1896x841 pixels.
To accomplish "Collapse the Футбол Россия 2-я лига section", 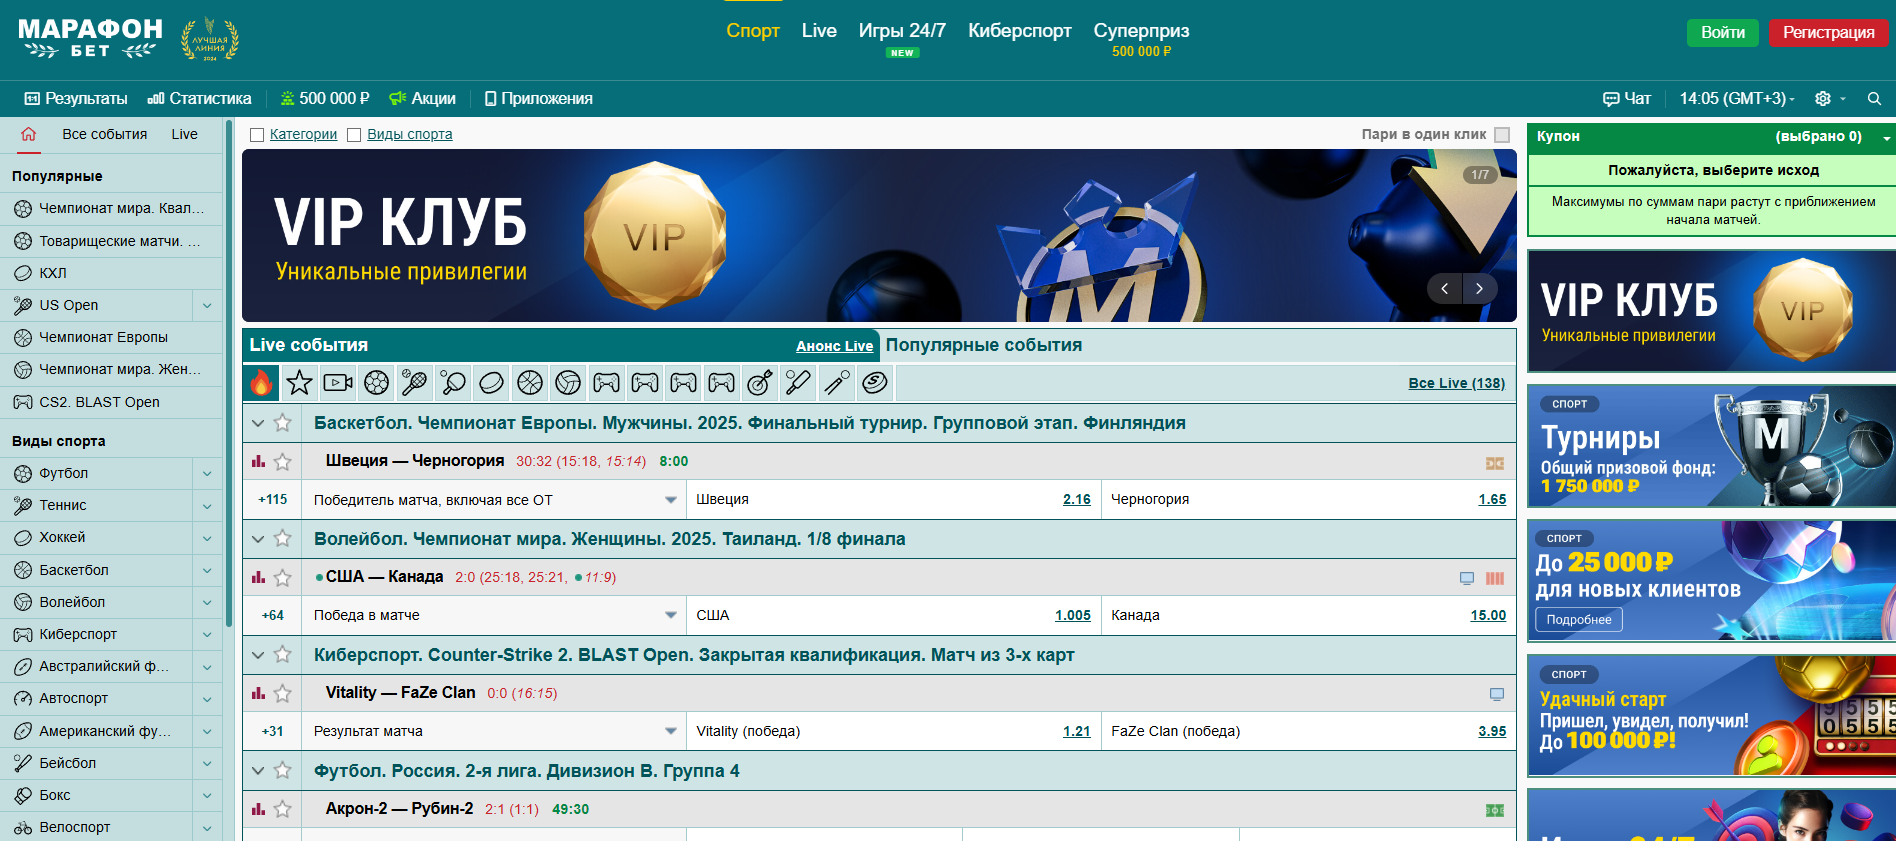I will (258, 771).
